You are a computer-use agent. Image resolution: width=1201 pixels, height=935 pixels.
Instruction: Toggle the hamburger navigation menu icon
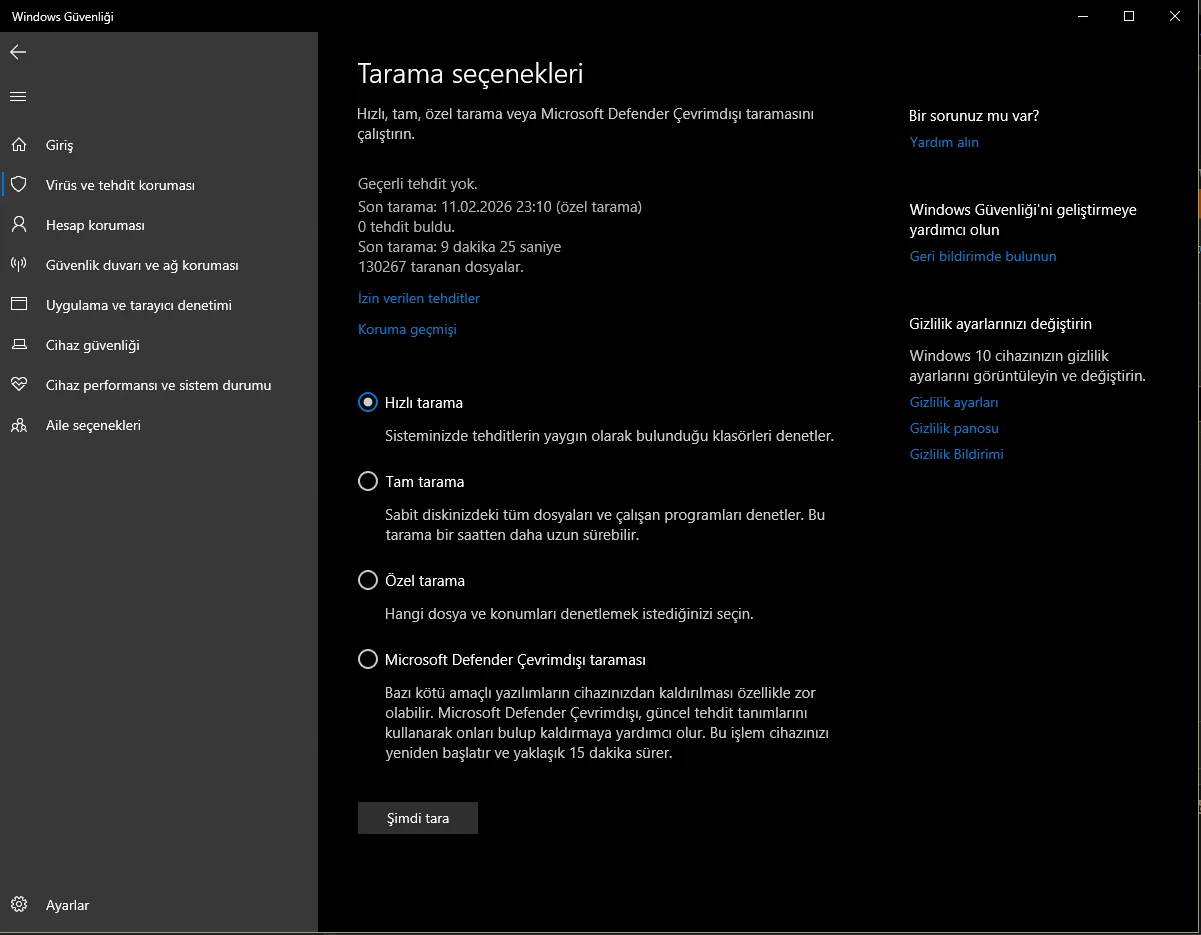click(18, 96)
